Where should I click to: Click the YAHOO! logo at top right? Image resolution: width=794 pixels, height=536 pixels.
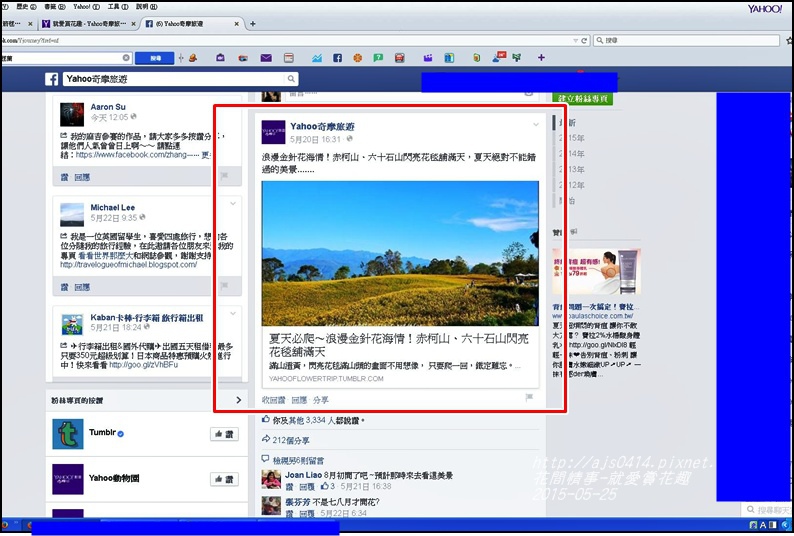coord(765,9)
